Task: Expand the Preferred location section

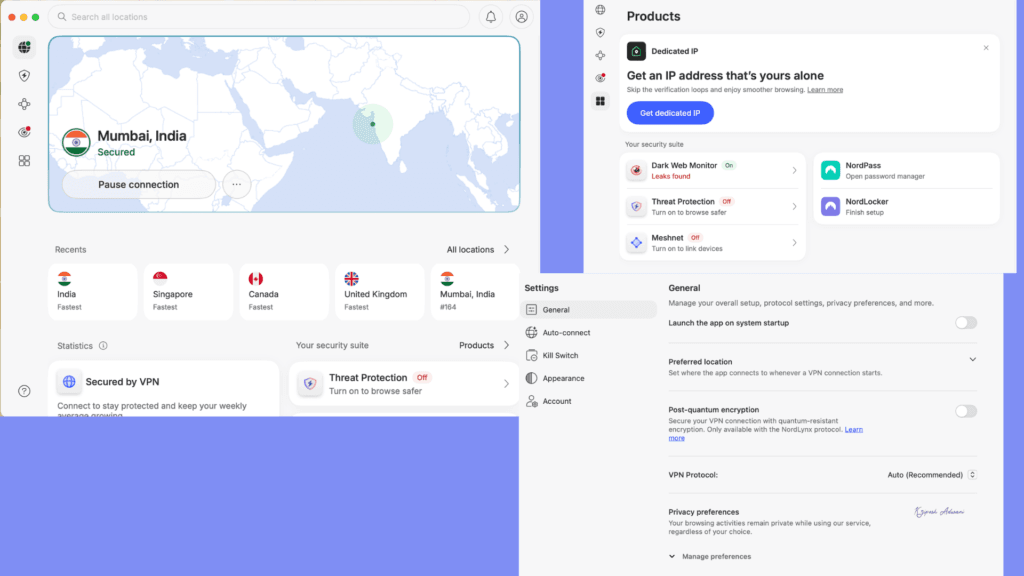Action: (x=972, y=360)
